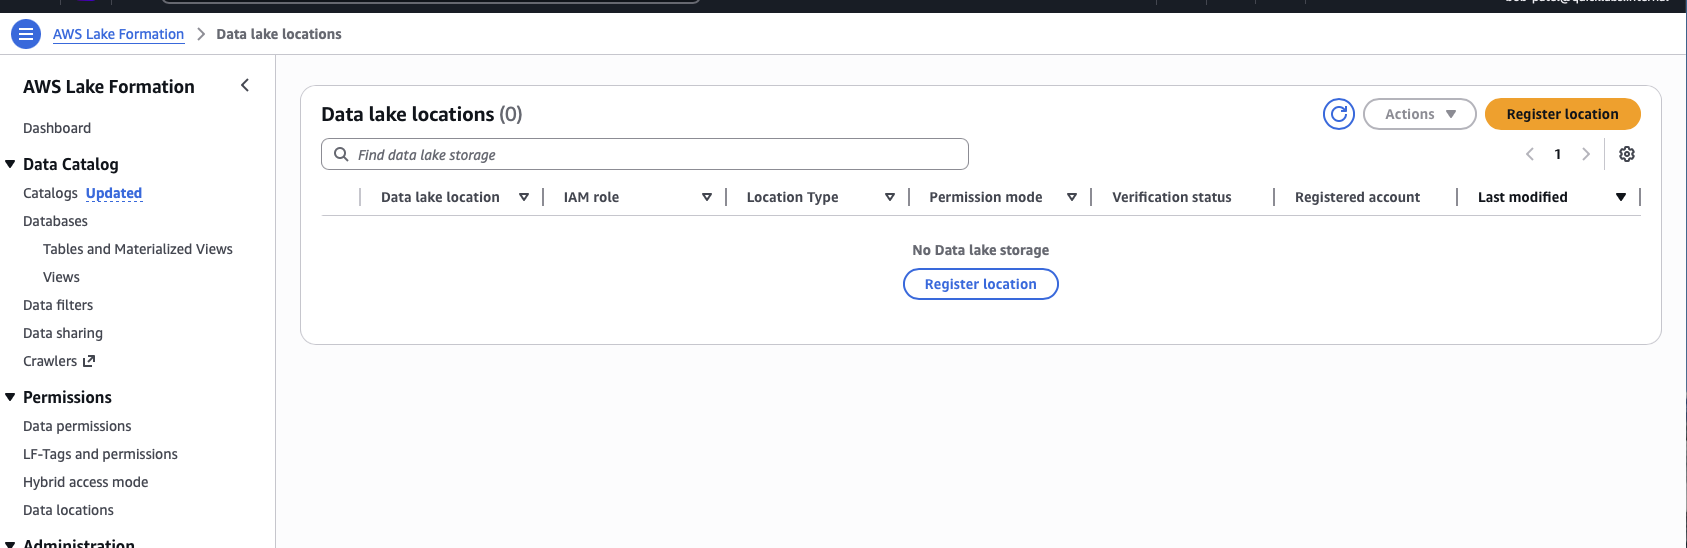
Task: Open Hybrid access mode
Action: [85, 482]
